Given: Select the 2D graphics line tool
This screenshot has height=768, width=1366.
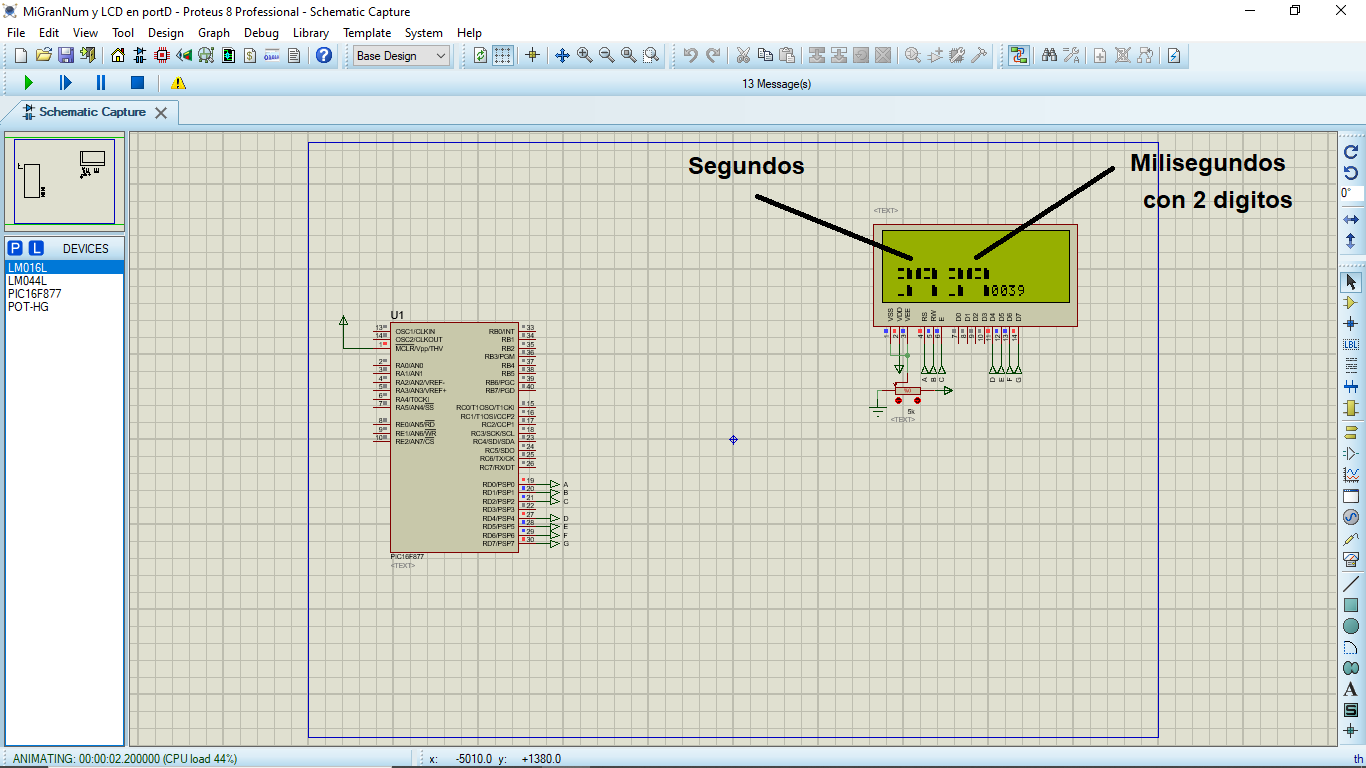Looking at the screenshot, I should pyautogui.click(x=1351, y=583).
